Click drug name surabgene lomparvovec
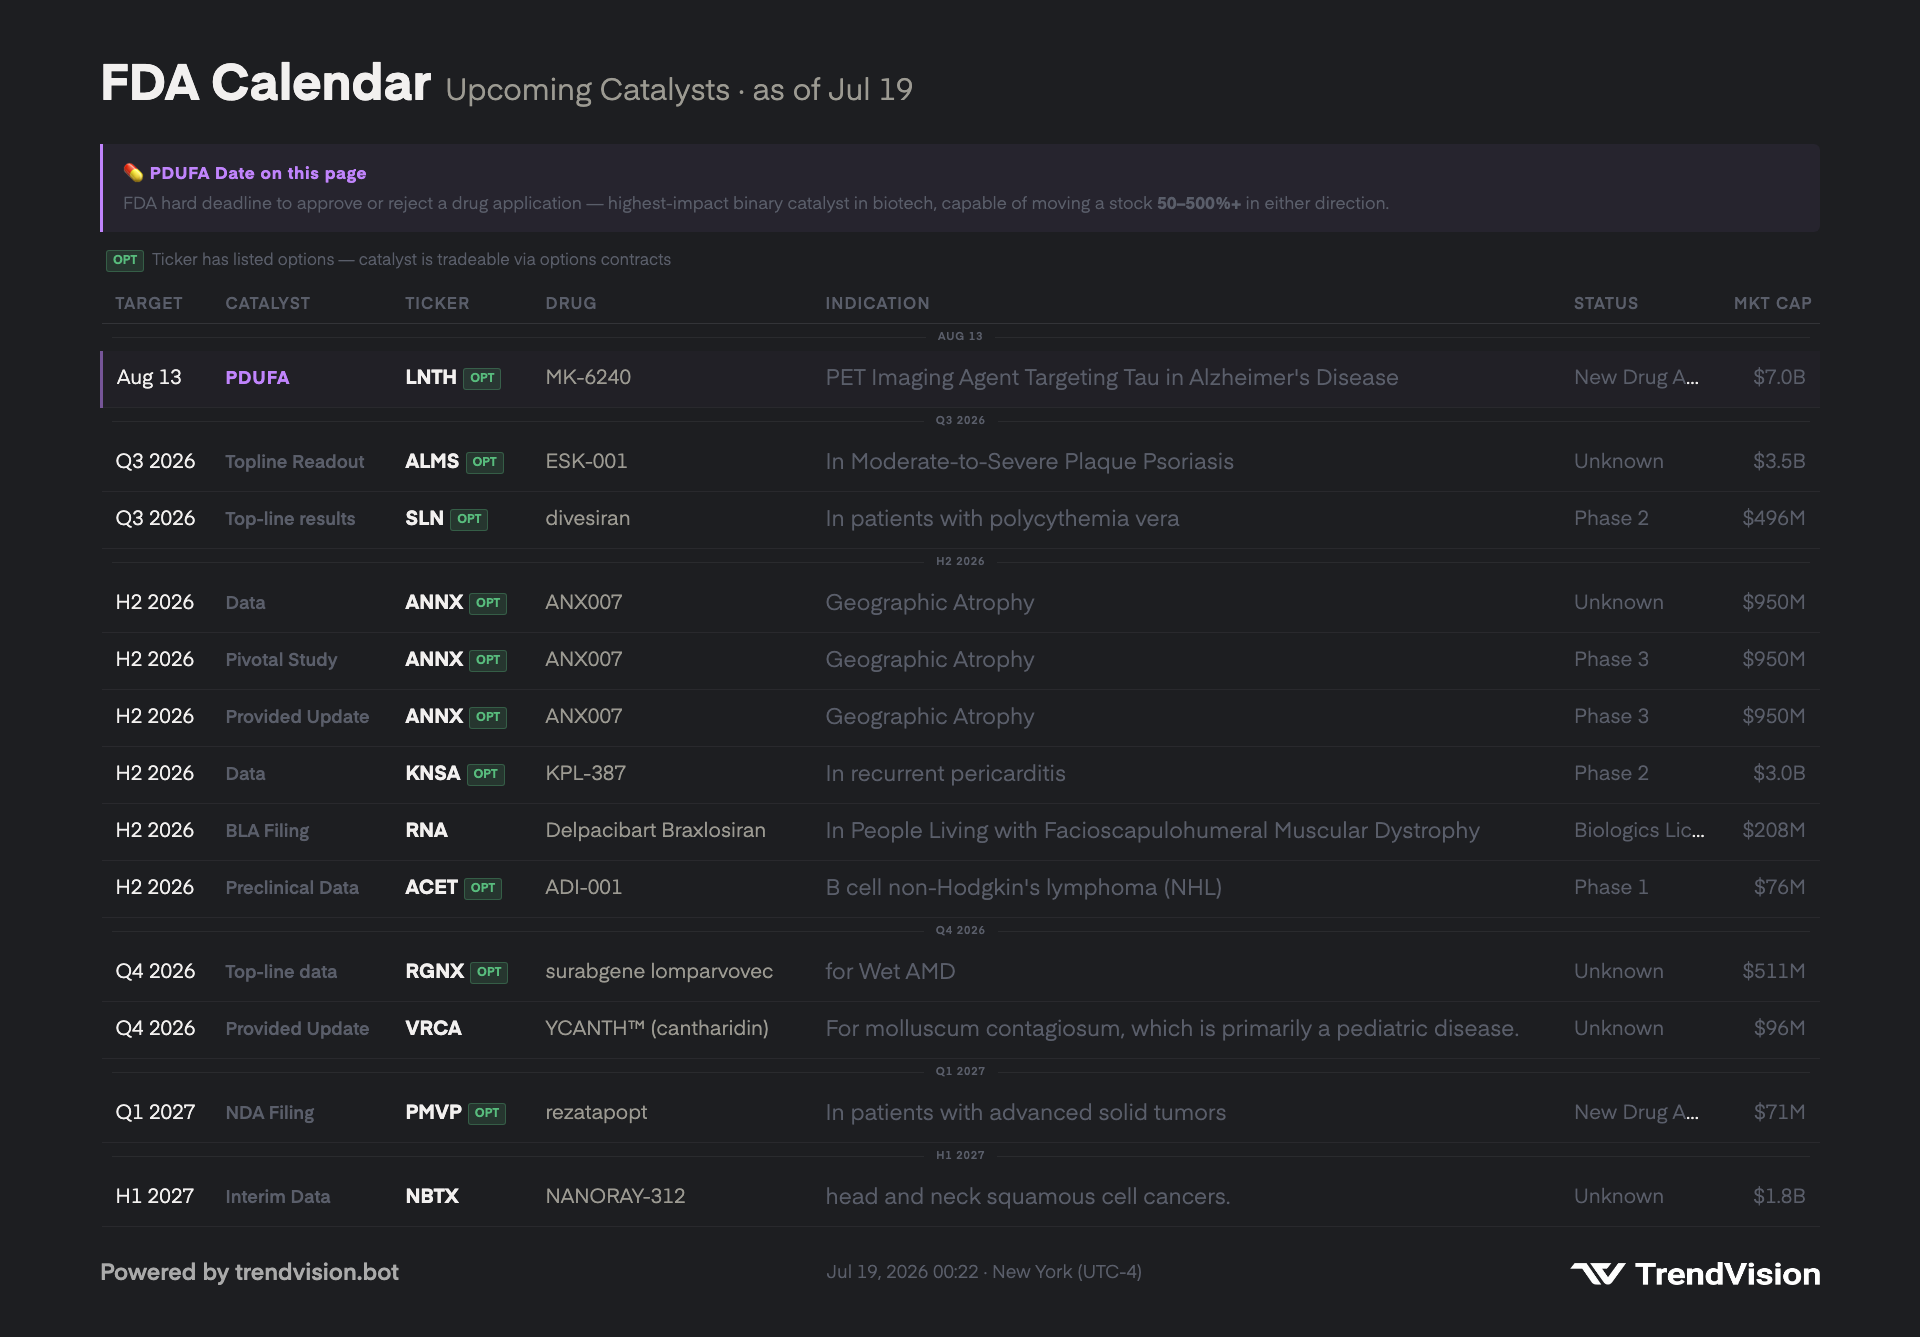This screenshot has height=1337, width=1920. point(659,971)
